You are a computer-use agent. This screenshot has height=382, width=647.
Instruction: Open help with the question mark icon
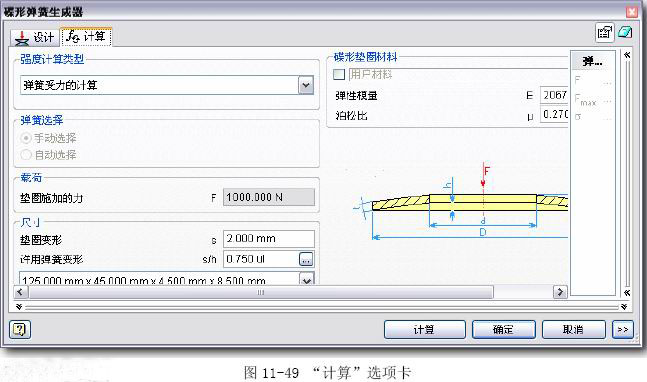[19, 330]
